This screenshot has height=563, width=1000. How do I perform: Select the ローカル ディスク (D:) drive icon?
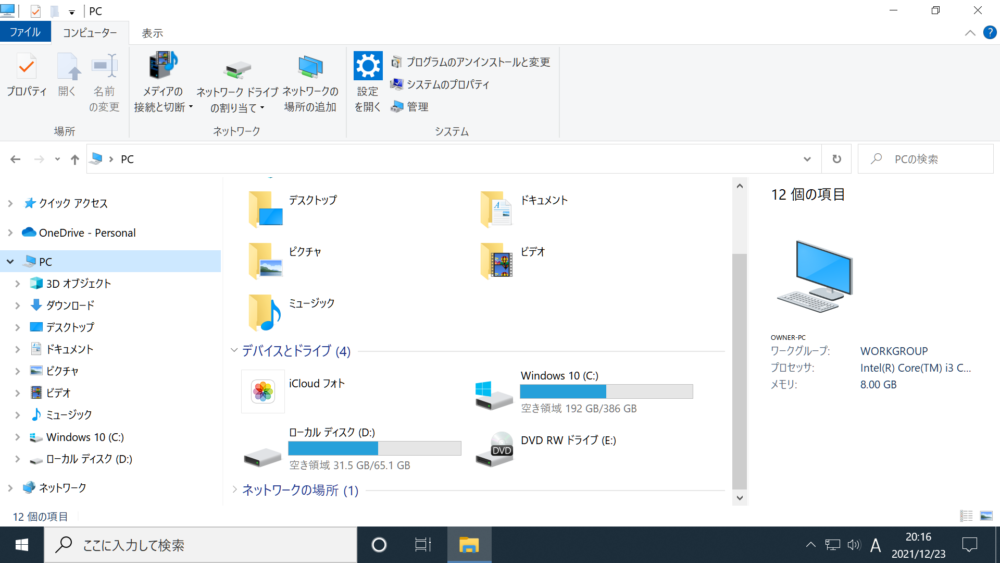(262, 456)
